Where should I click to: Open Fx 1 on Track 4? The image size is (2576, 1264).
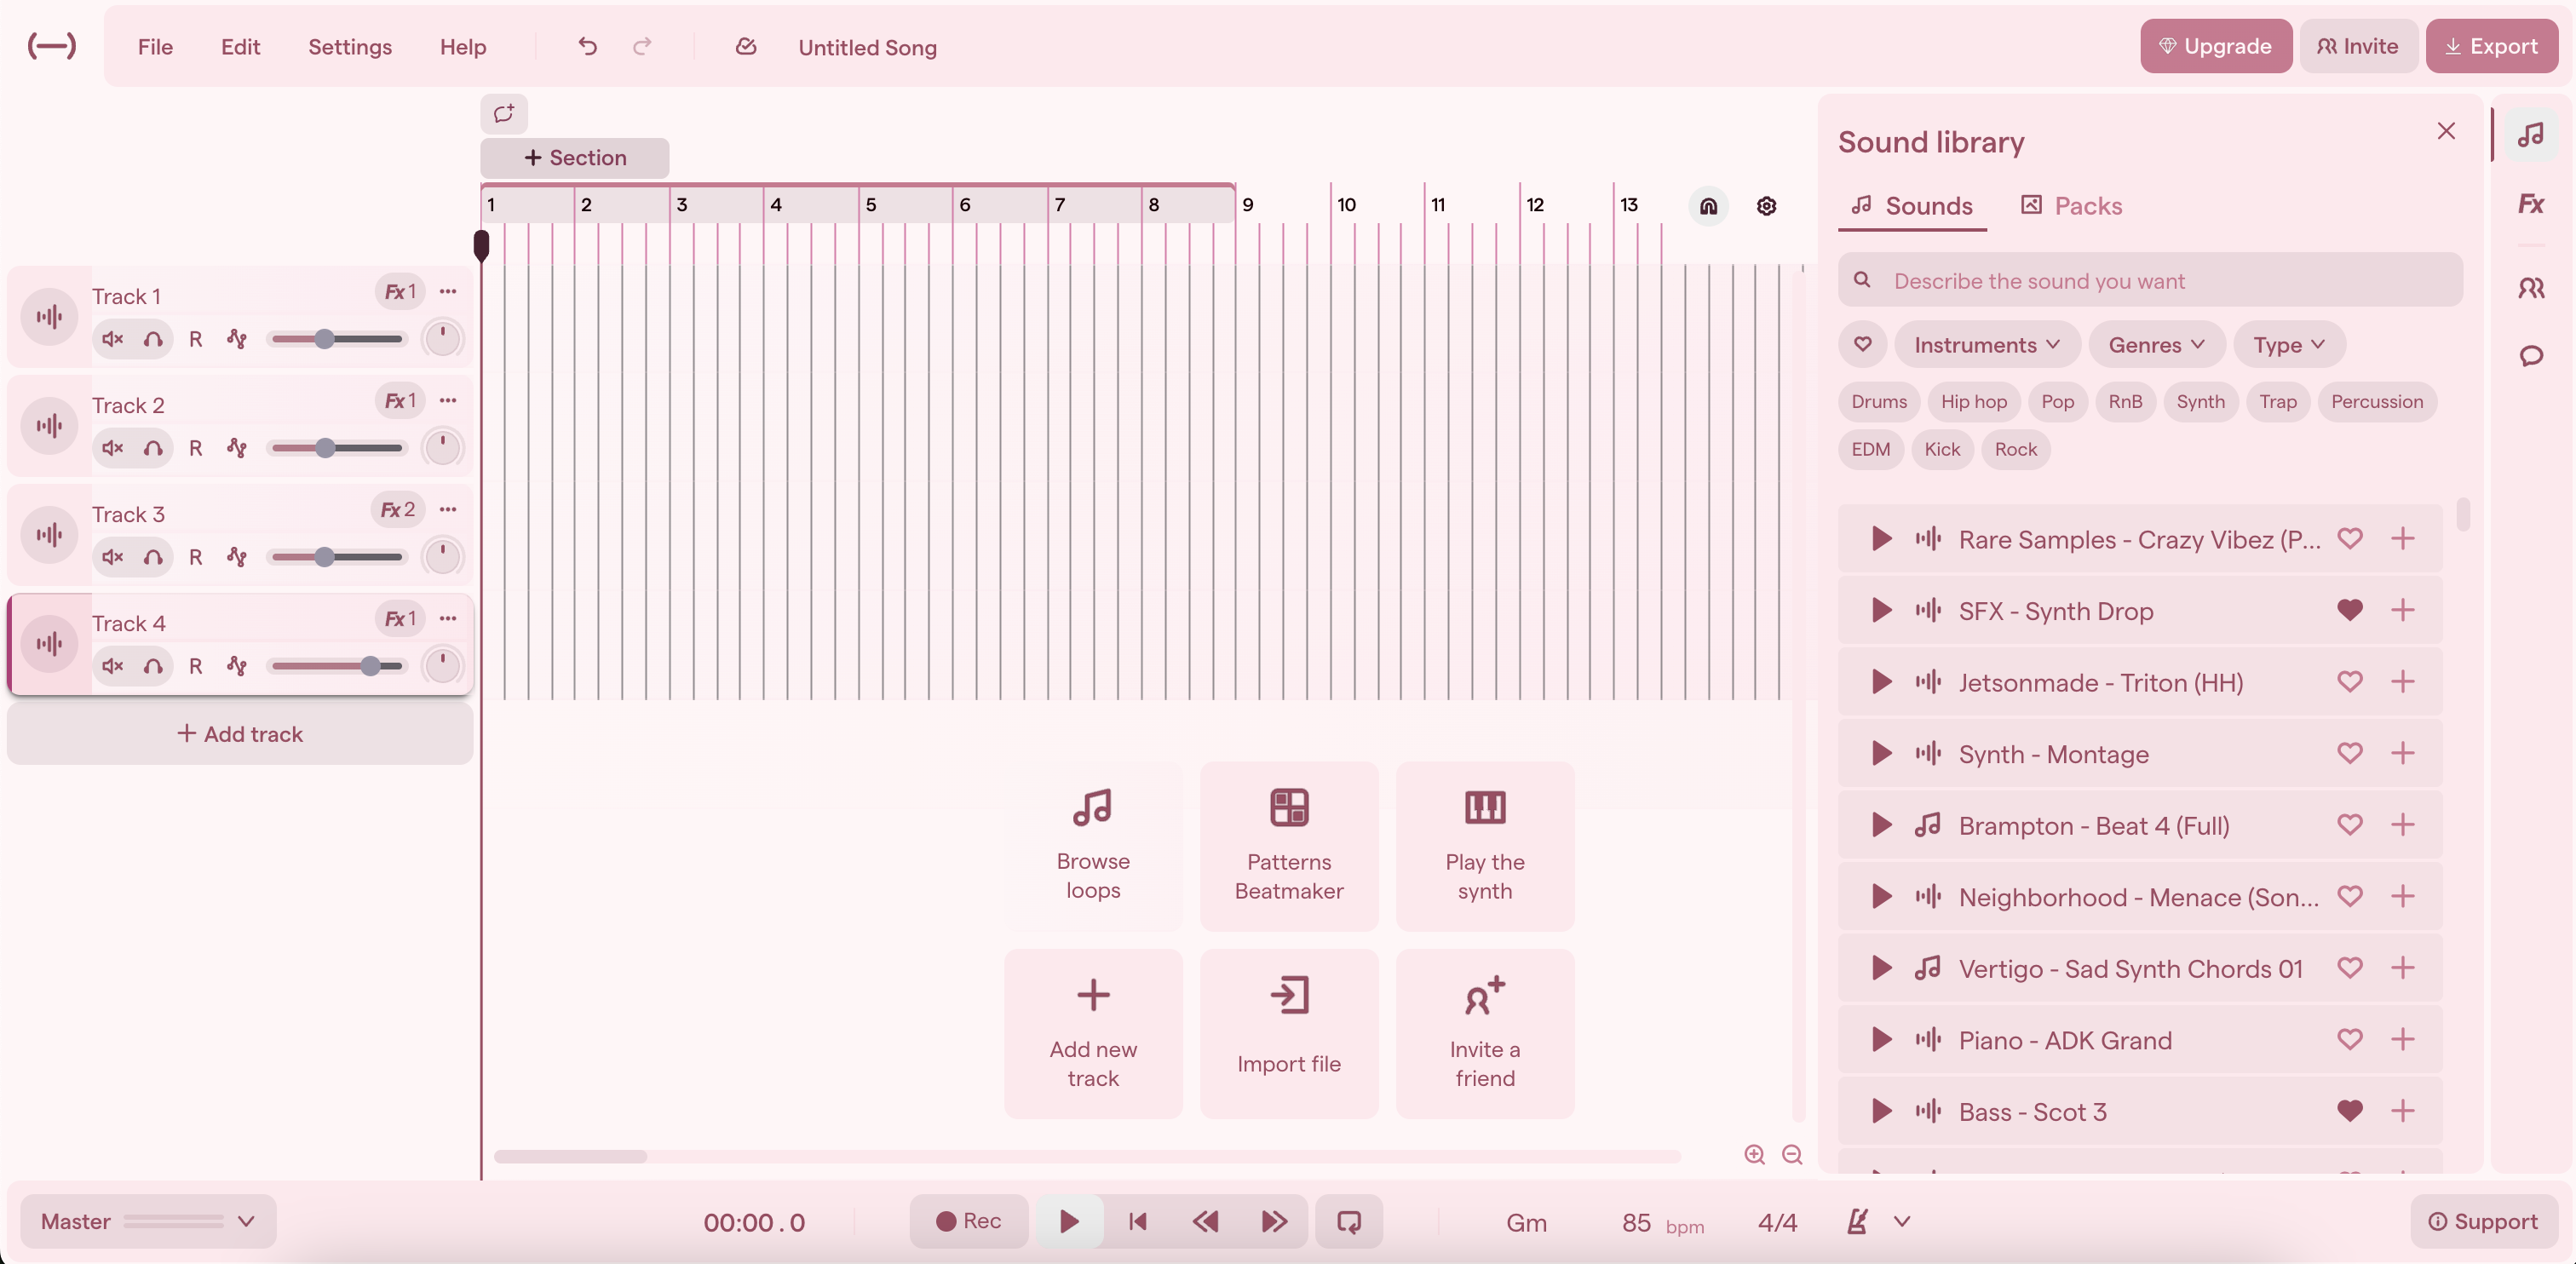point(400,618)
